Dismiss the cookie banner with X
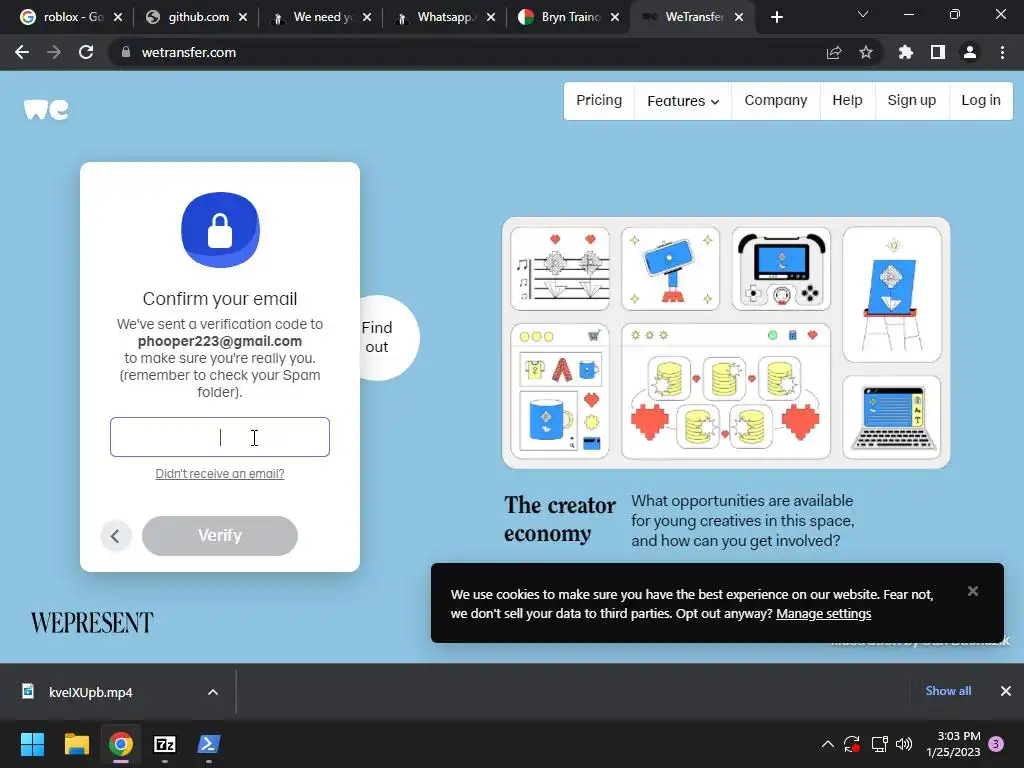This screenshot has width=1024, height=768. 972,591
